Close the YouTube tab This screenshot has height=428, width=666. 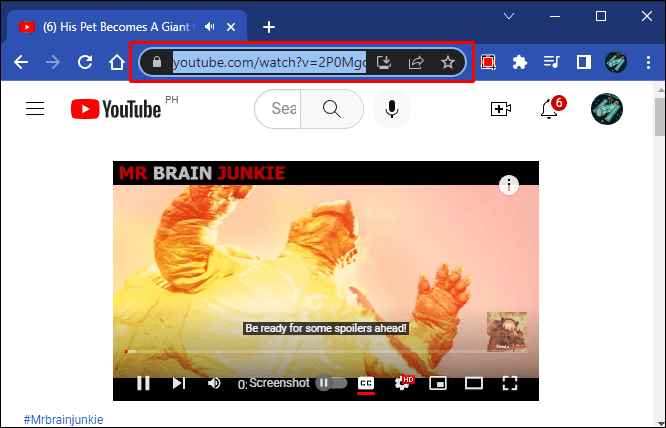(231, 27)
